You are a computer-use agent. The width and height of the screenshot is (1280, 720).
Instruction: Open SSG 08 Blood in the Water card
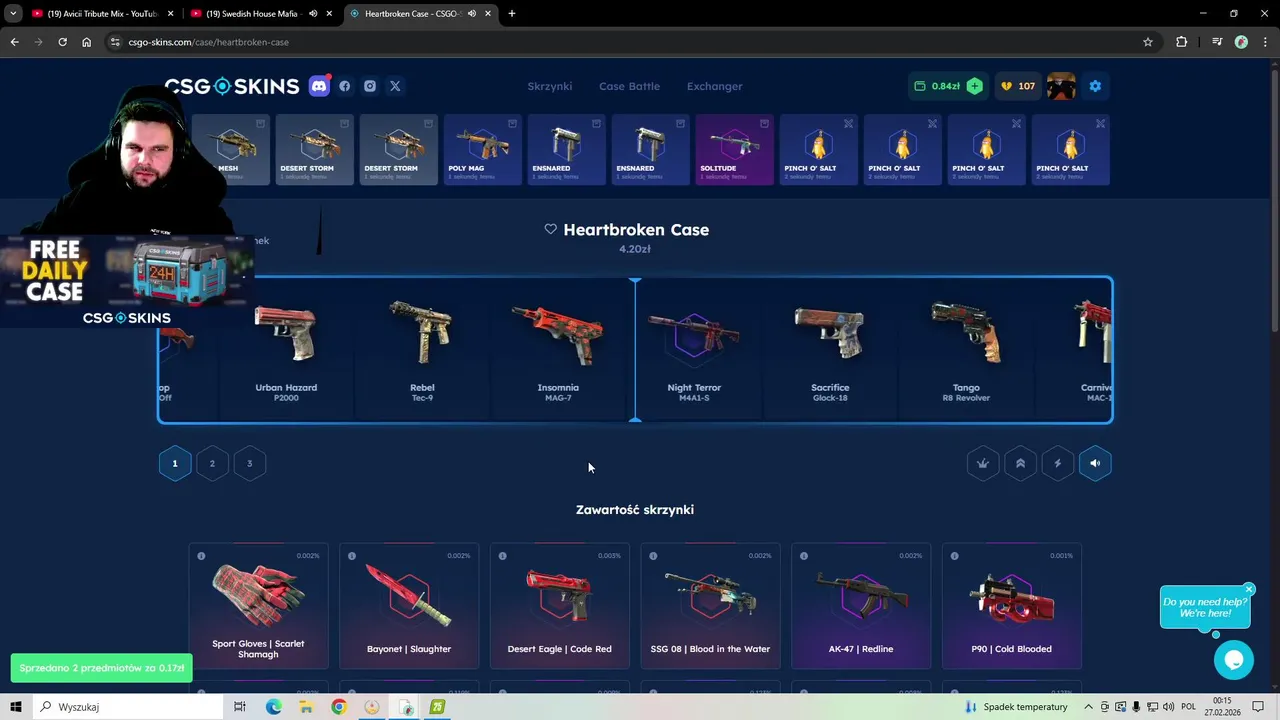[710, 605]
